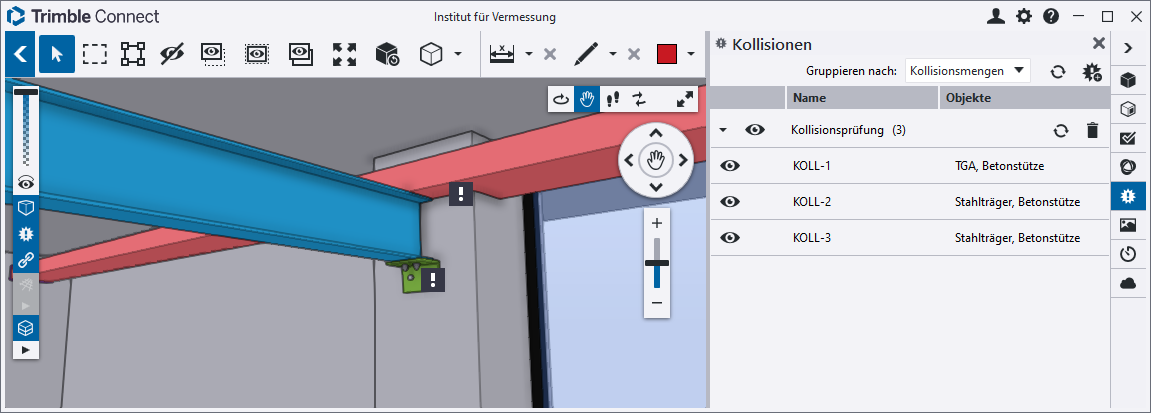Select the arrow selection tool

[57, 54]
